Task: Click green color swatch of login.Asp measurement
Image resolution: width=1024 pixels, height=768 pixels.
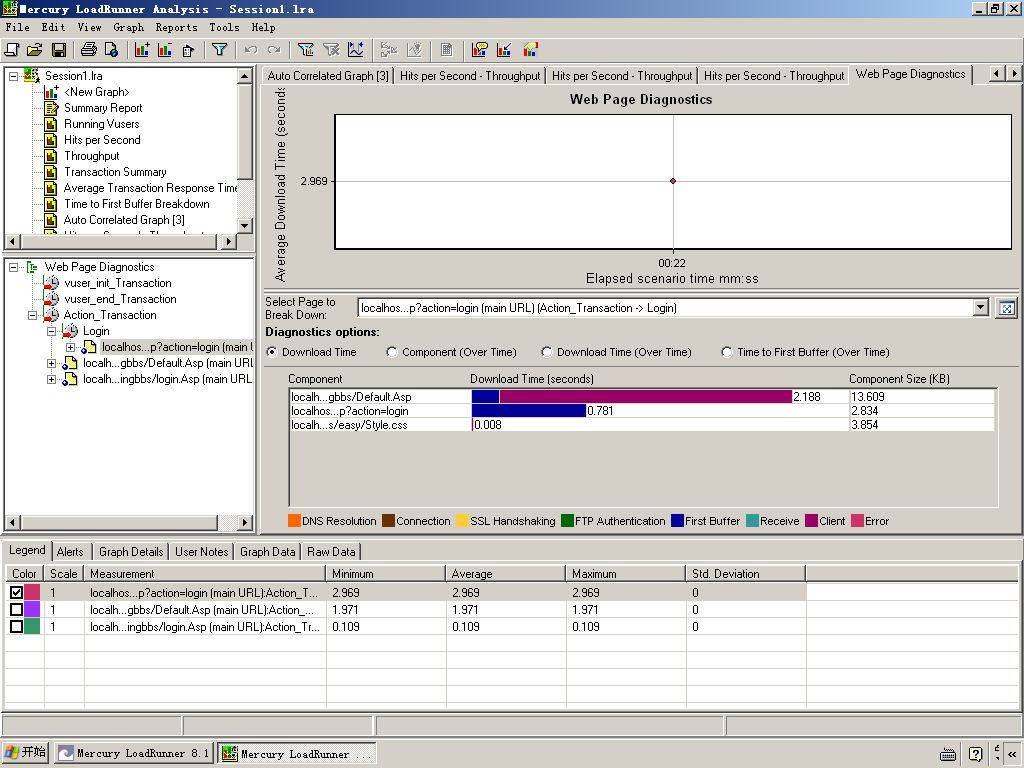Action: coord(33,626)
